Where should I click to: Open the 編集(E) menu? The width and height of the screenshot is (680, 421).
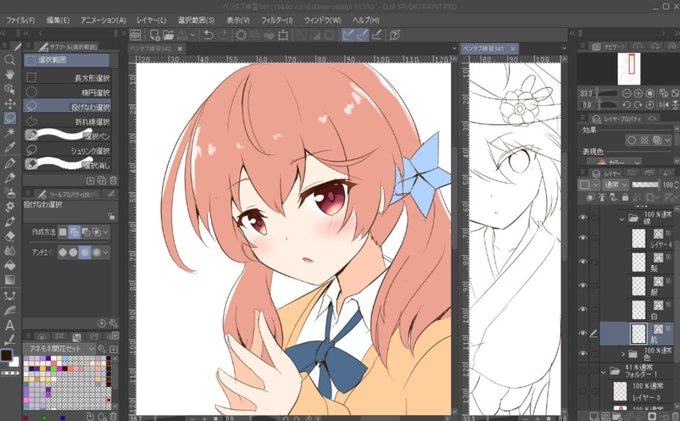[58, 20]
